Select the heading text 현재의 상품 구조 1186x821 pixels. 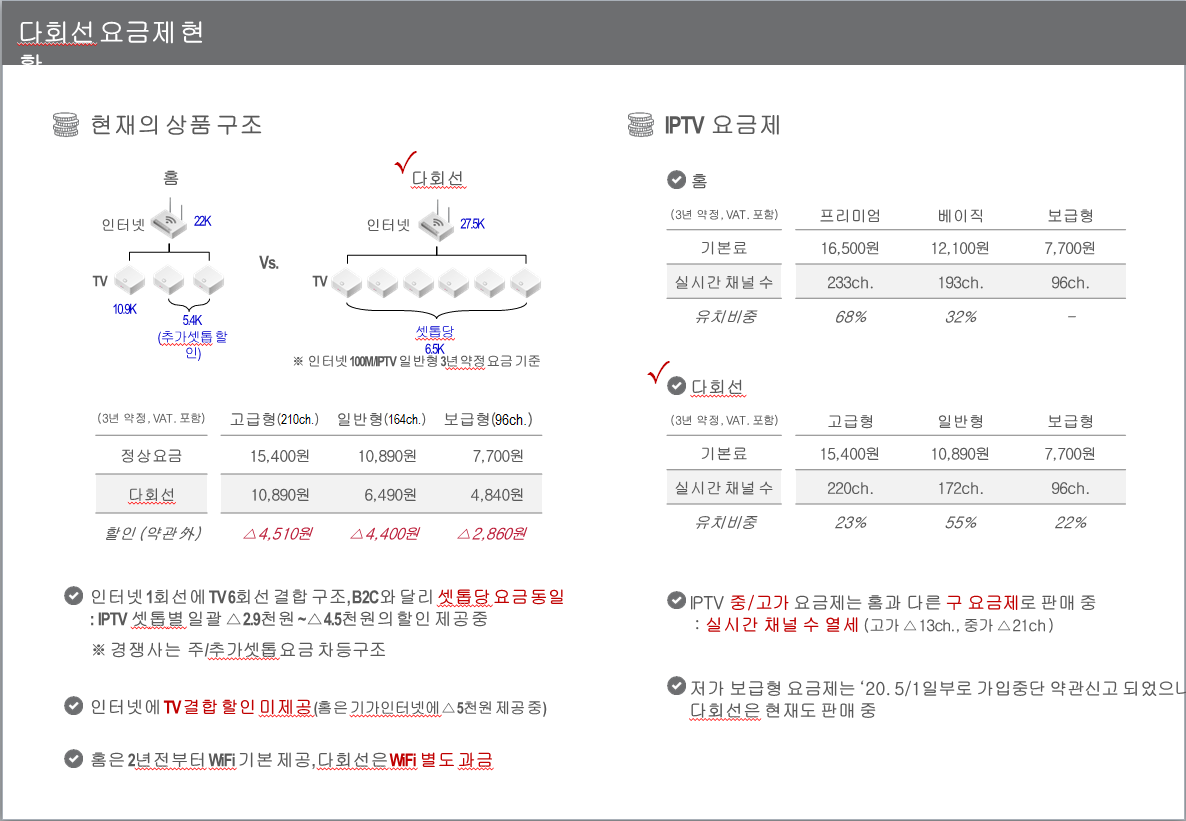[x=176, y=125]
